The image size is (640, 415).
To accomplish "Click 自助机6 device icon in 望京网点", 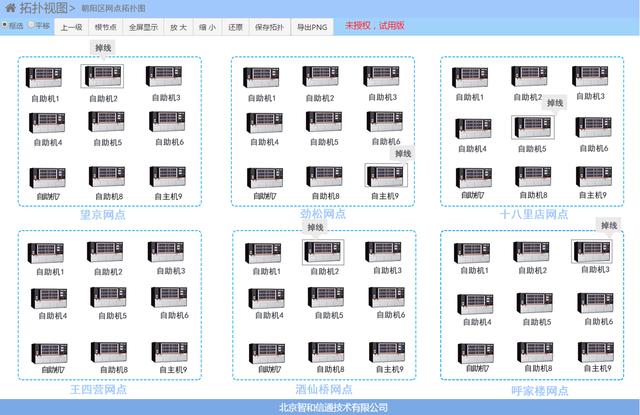I will [x=165, y=122].
